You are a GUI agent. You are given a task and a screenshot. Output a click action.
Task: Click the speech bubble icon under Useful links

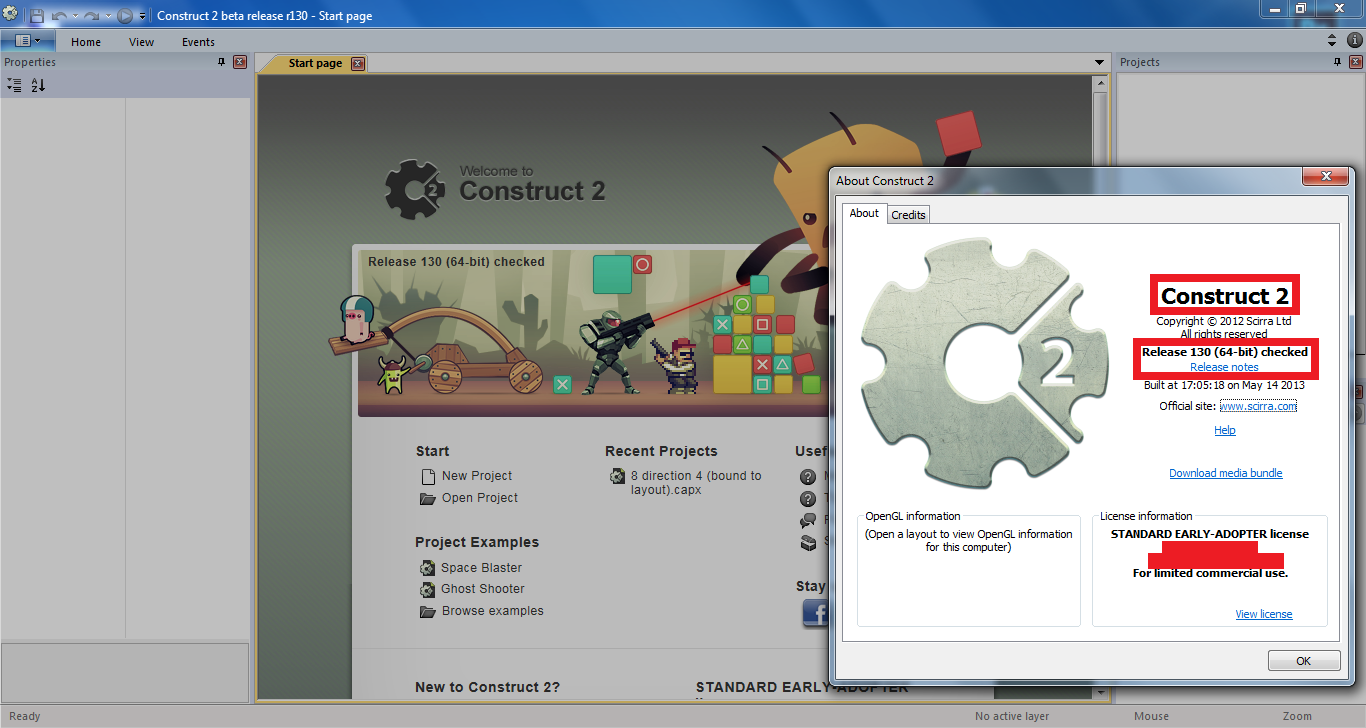pos(808,520)
